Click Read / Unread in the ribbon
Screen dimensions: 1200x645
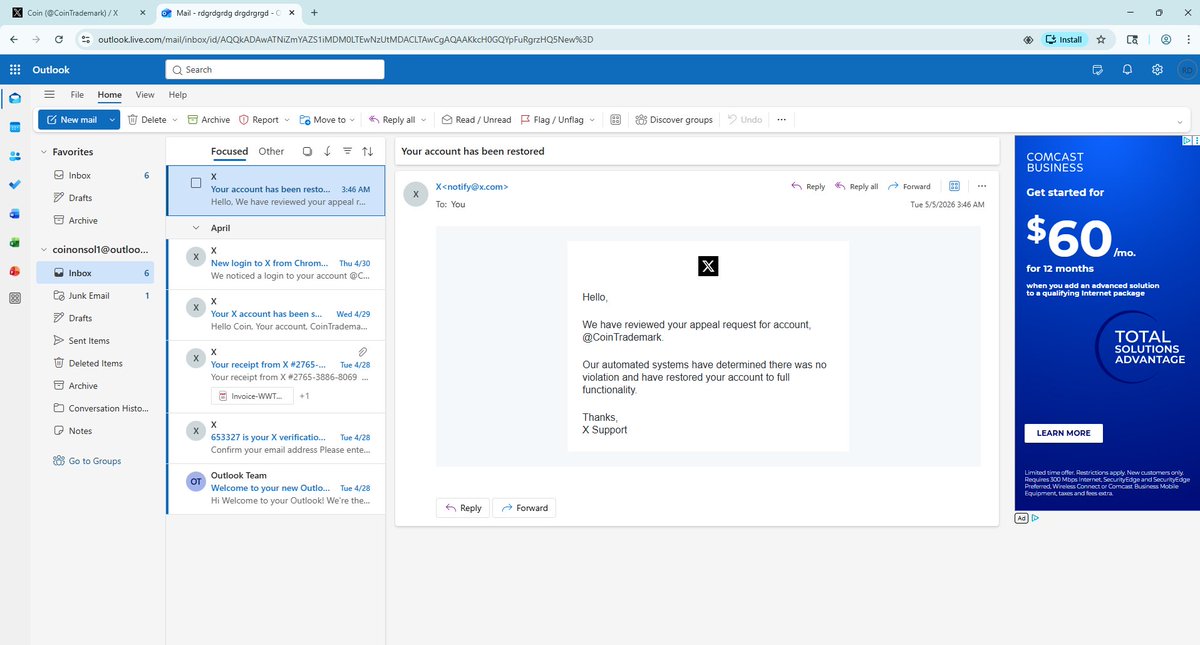(x=477, y=120)
